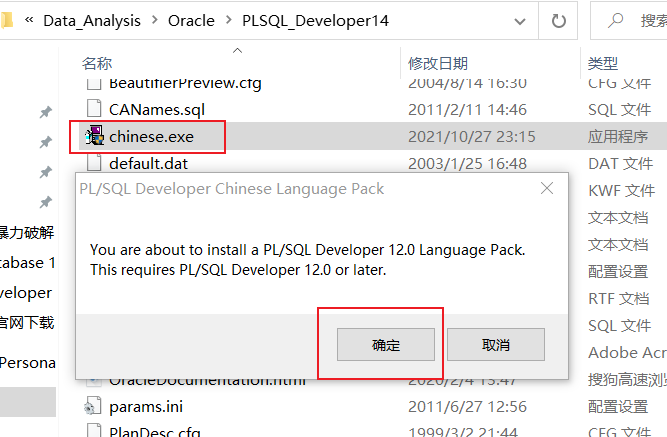The image size is (667, 437).
Task: Click the BeautifierPreview.cfg file name
Action: coord(185,83)
